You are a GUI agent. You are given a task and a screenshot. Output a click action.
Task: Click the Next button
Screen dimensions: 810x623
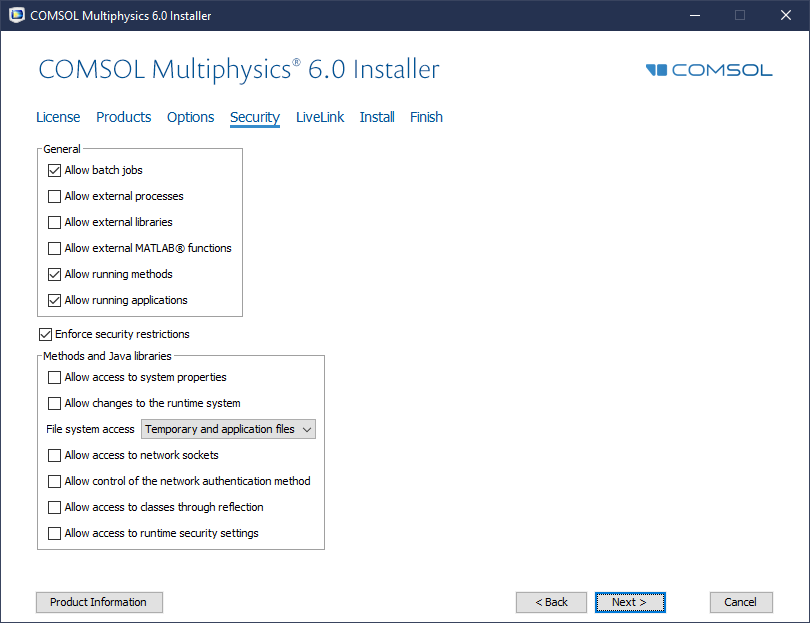coord(629,602)
